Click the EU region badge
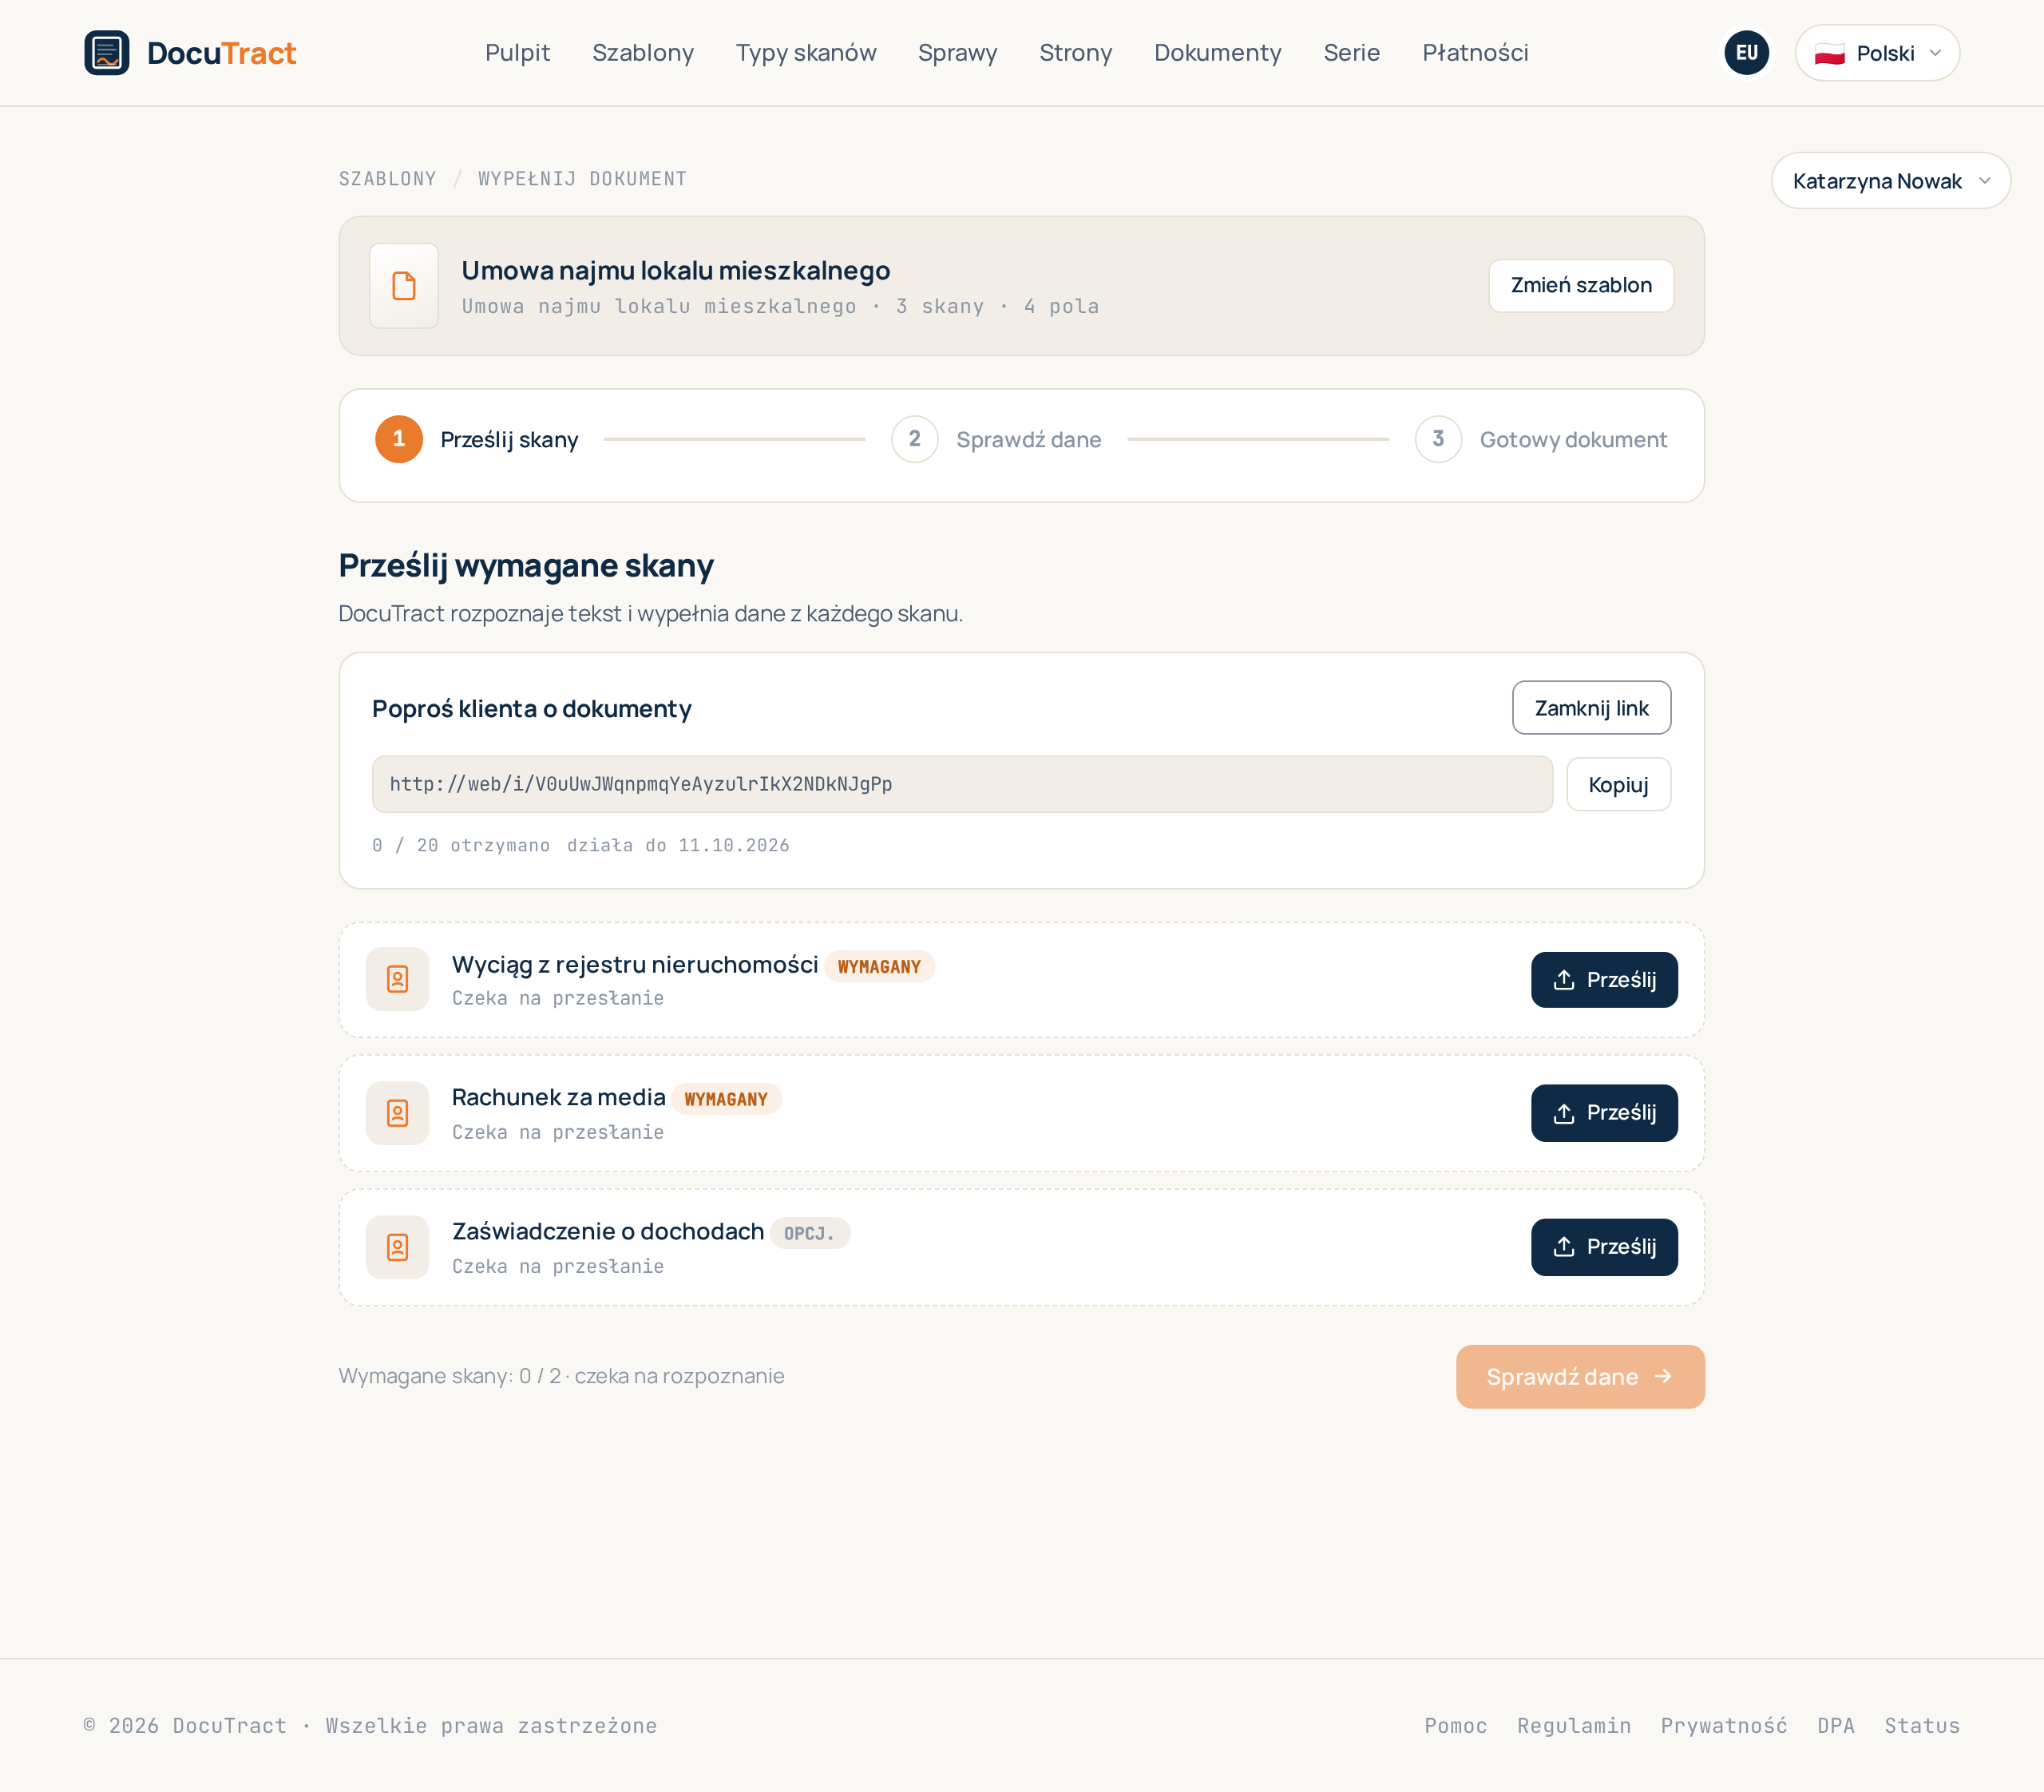The width and height of the screenshot is (2044, 1792). (x=1746, y=53)
